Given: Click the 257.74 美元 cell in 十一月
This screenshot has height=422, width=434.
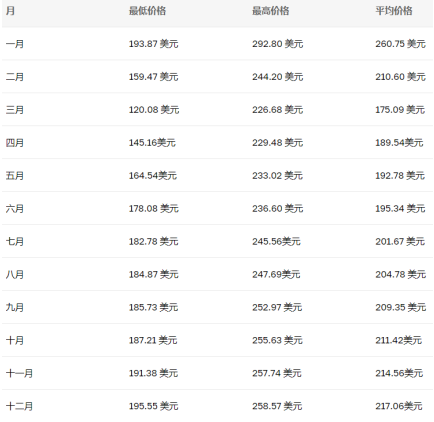Looking at the screenshot, I should tap(277, 373).
